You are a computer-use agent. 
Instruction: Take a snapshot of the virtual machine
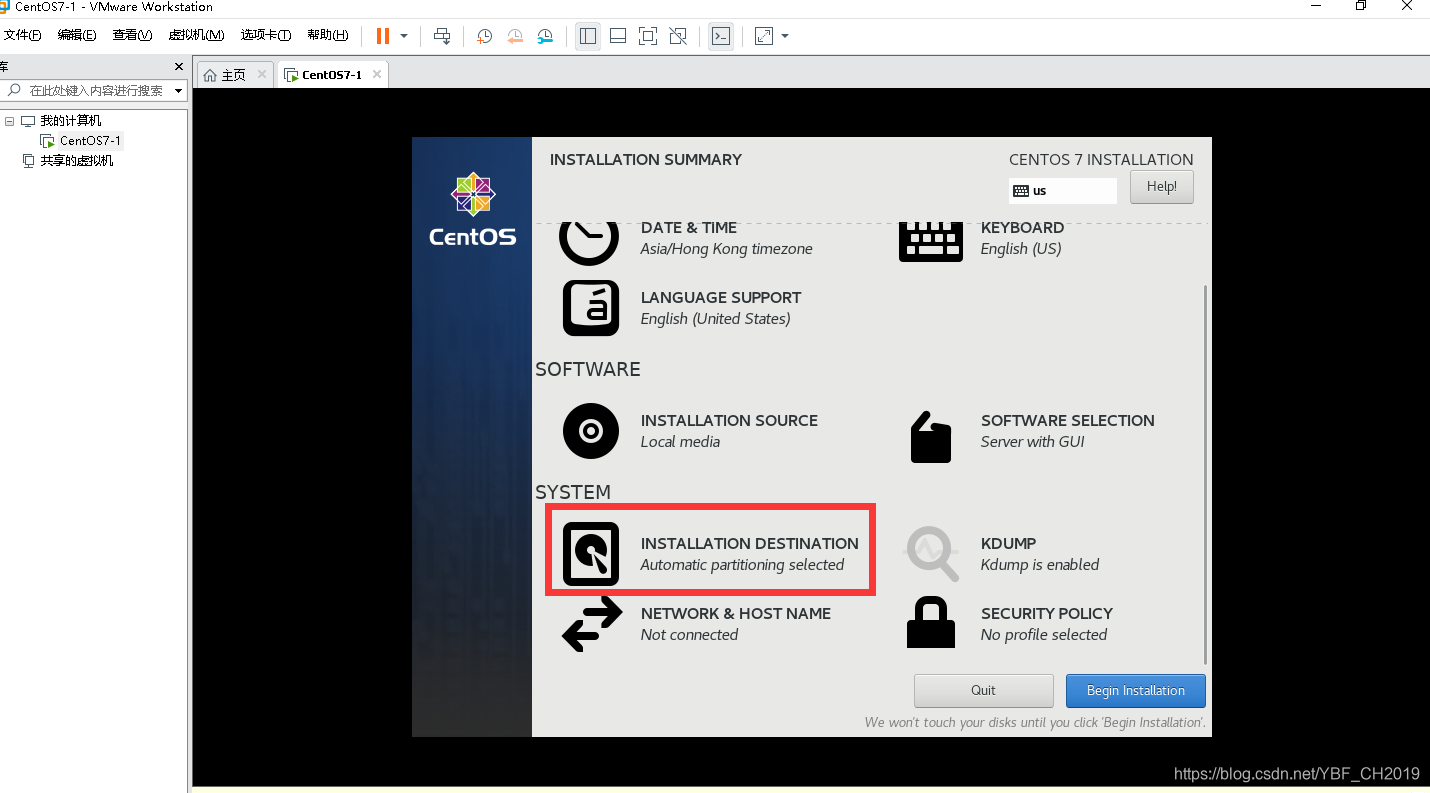click(x=484, y=36)
